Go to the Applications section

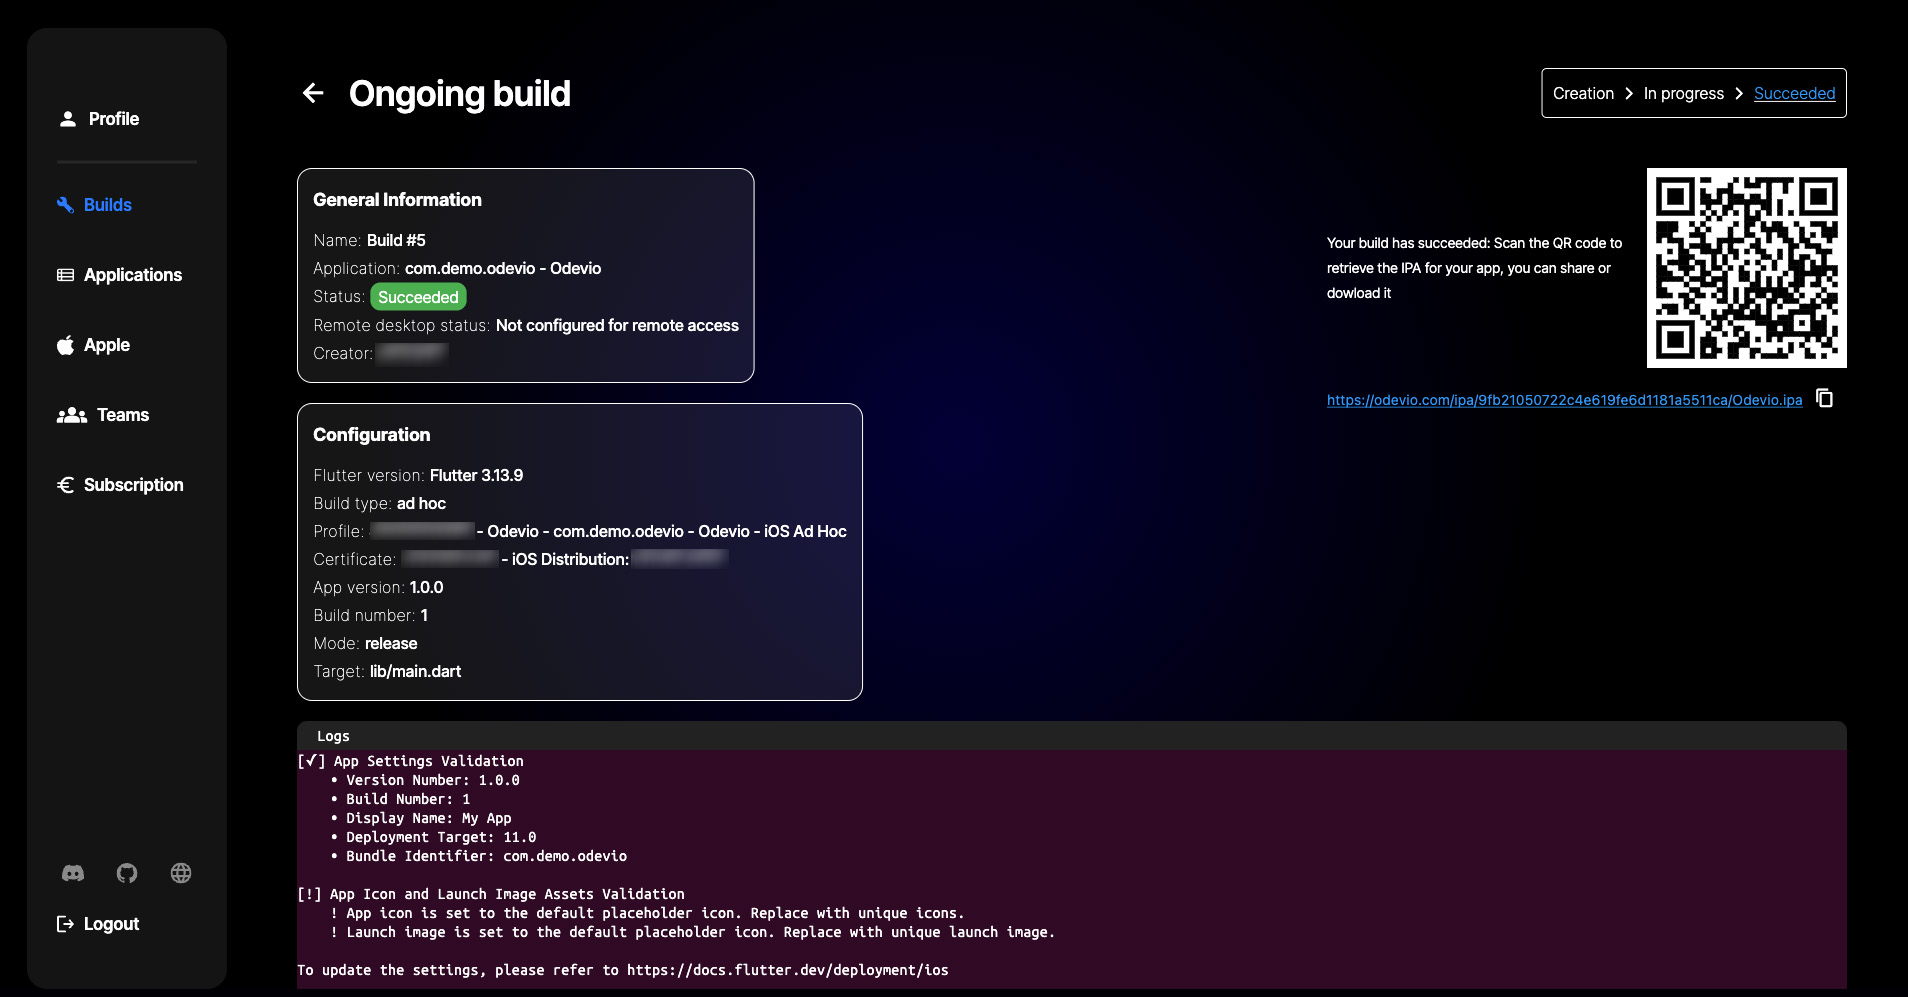[133, 275]
